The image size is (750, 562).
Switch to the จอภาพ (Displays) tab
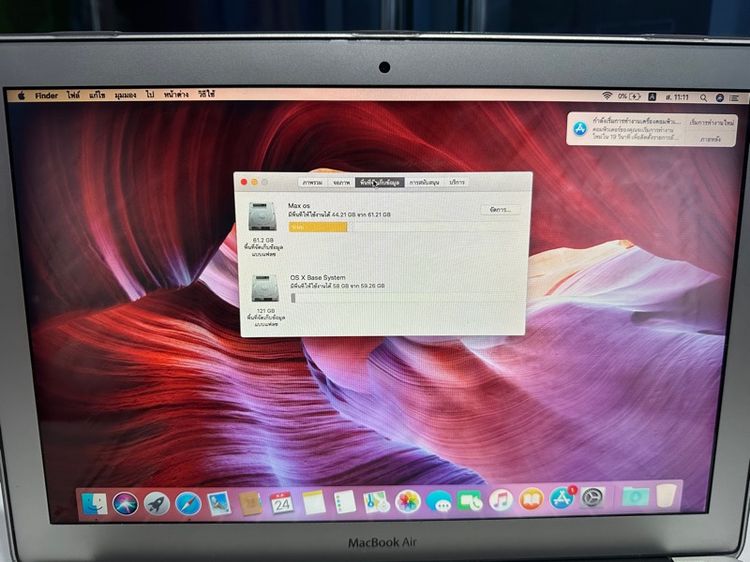[341, 183]
